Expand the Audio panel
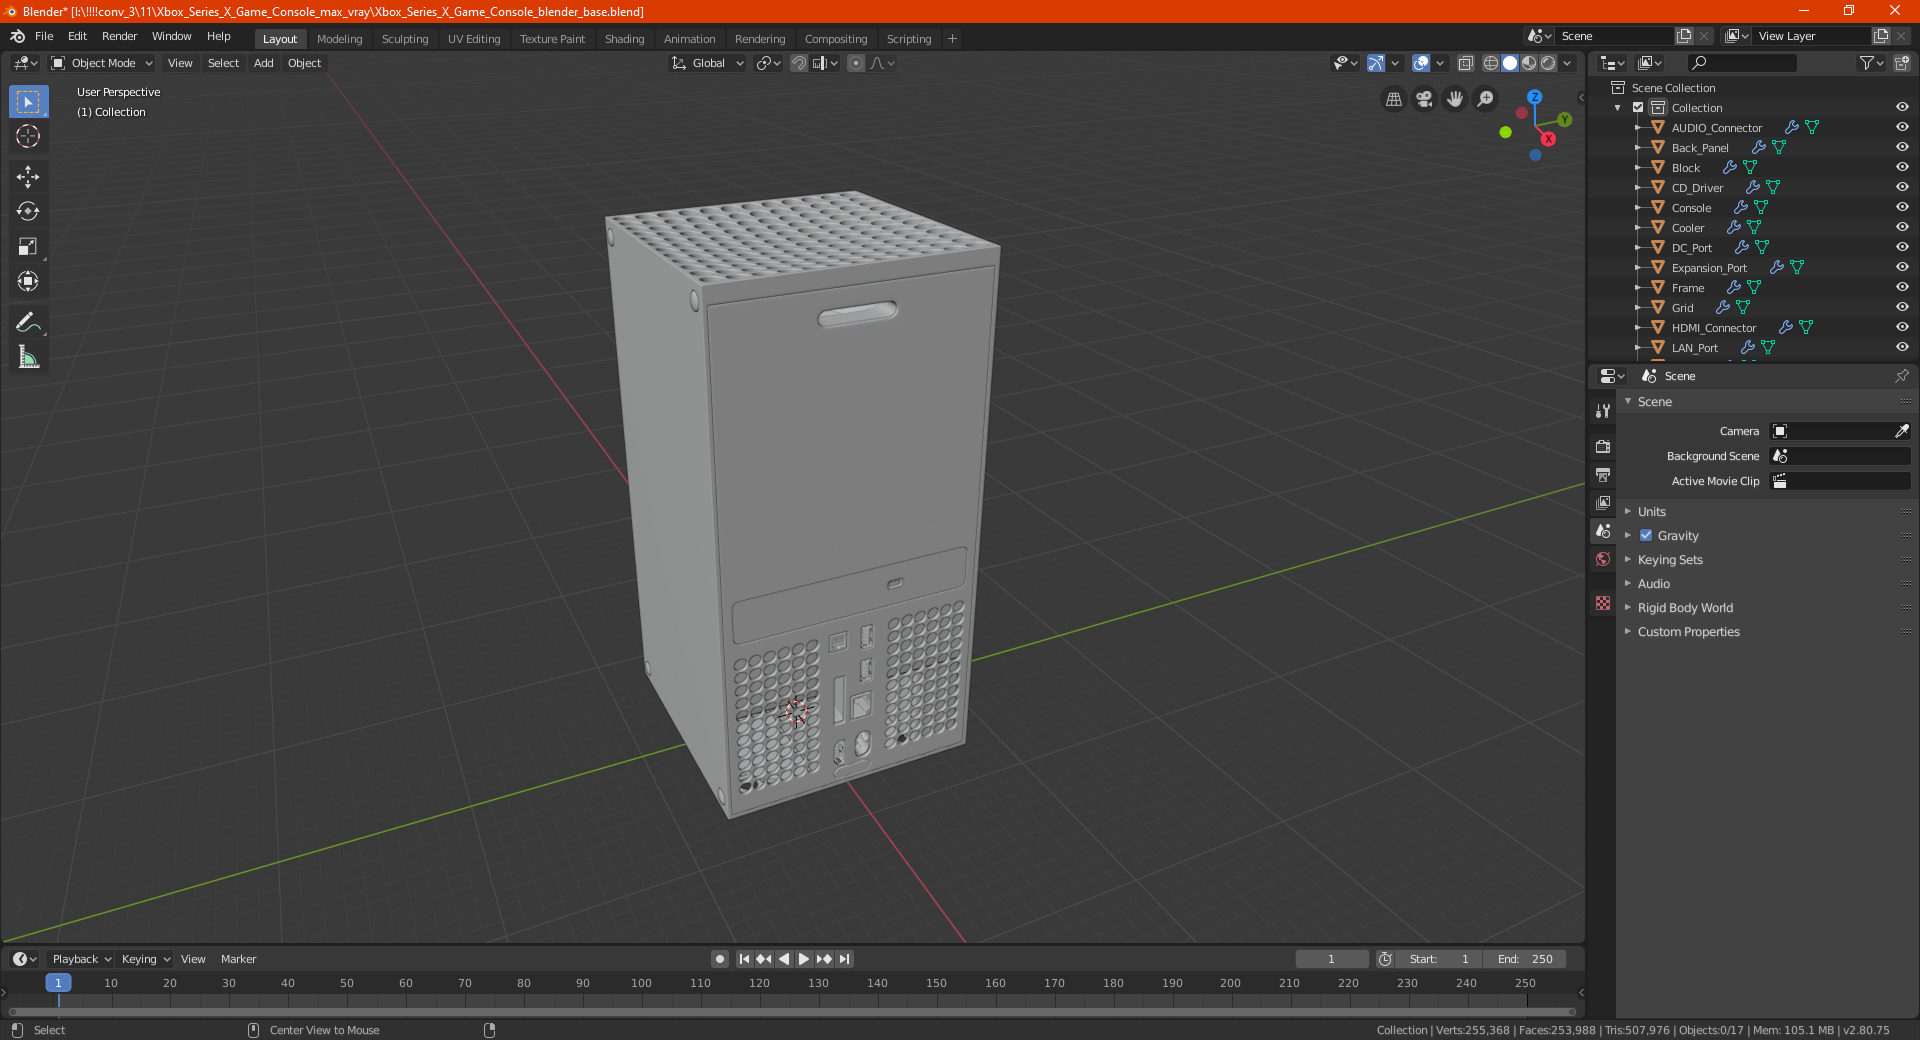This screenshot has width=1920, height=1040. tap(1653, 584)
